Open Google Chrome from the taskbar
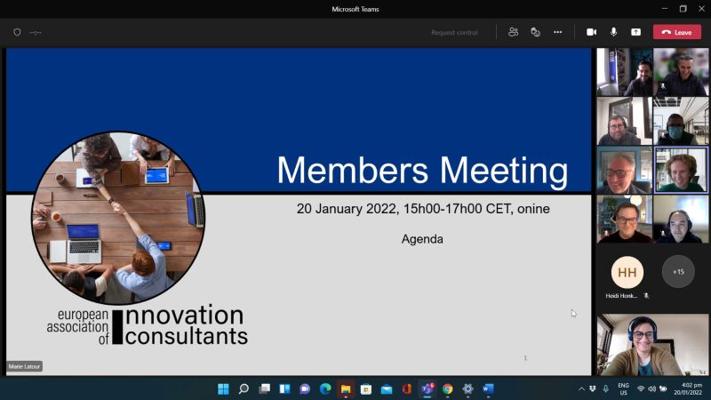Screen dimensions: 711x400 point(447,389)
